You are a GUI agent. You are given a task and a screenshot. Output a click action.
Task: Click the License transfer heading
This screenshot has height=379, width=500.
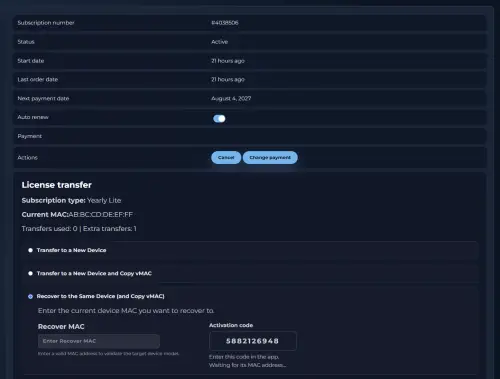pyautogui.click(x=57, y=185)
